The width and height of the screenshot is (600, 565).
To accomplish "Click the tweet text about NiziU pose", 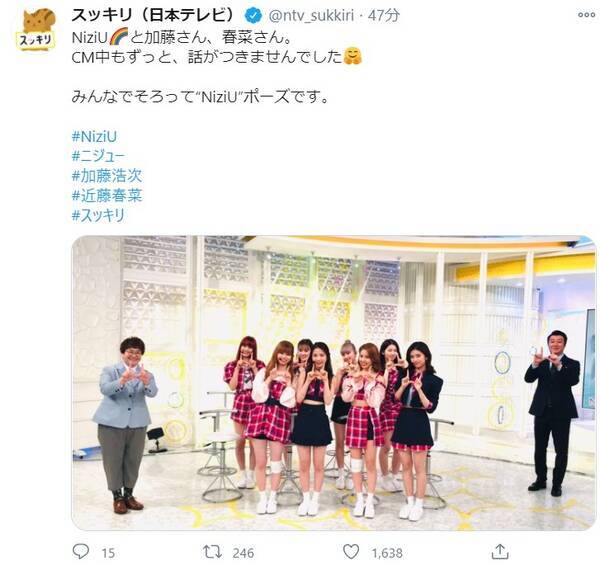I will (x=200, y=97).
